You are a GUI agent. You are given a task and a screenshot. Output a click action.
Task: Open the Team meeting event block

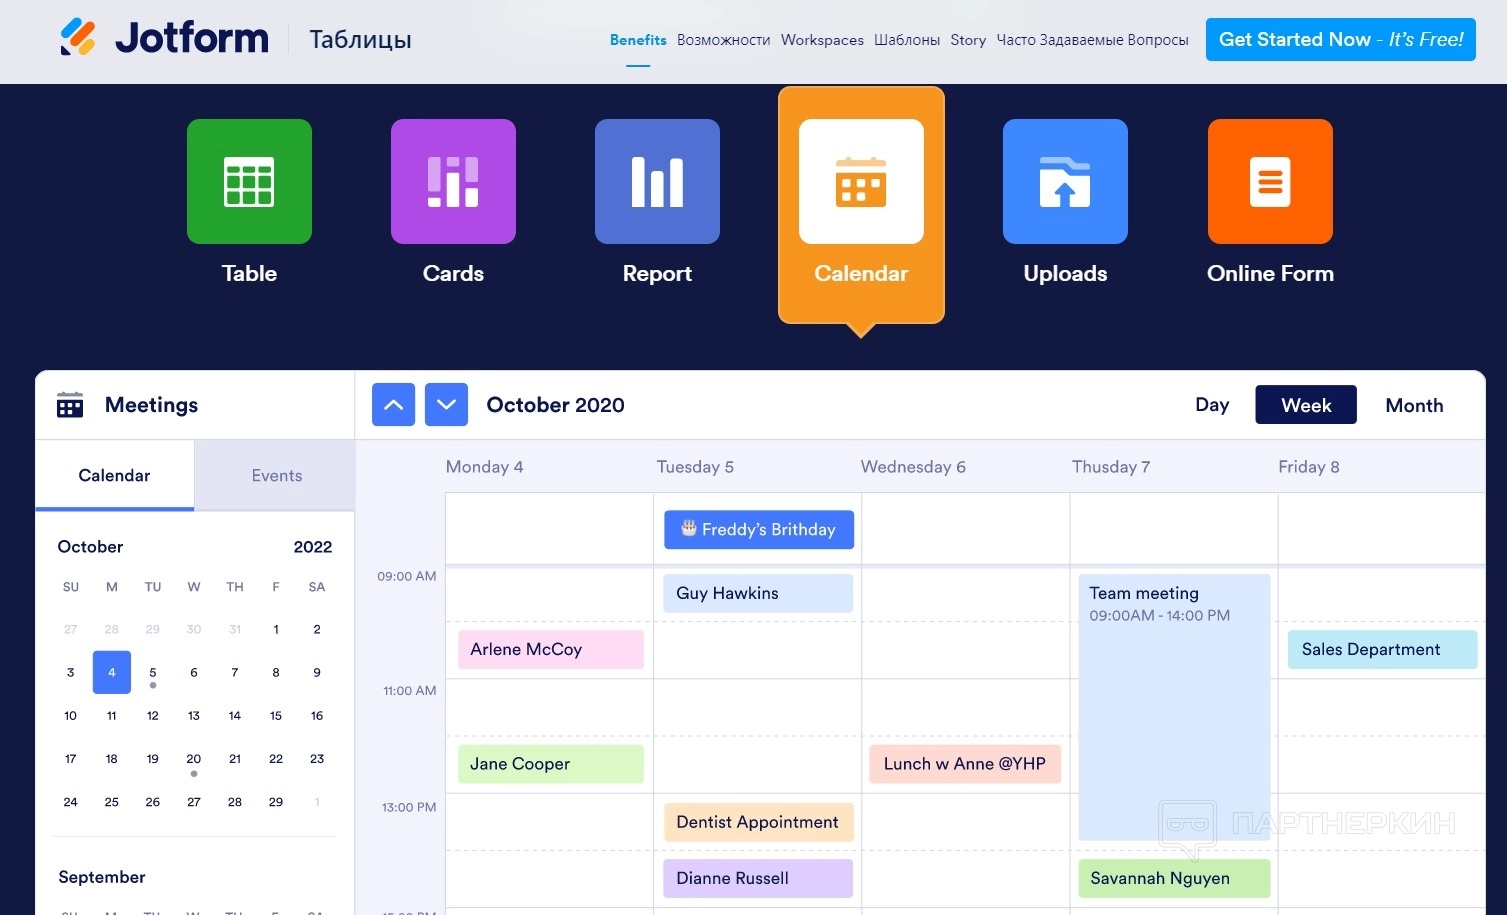[1174, 707]
